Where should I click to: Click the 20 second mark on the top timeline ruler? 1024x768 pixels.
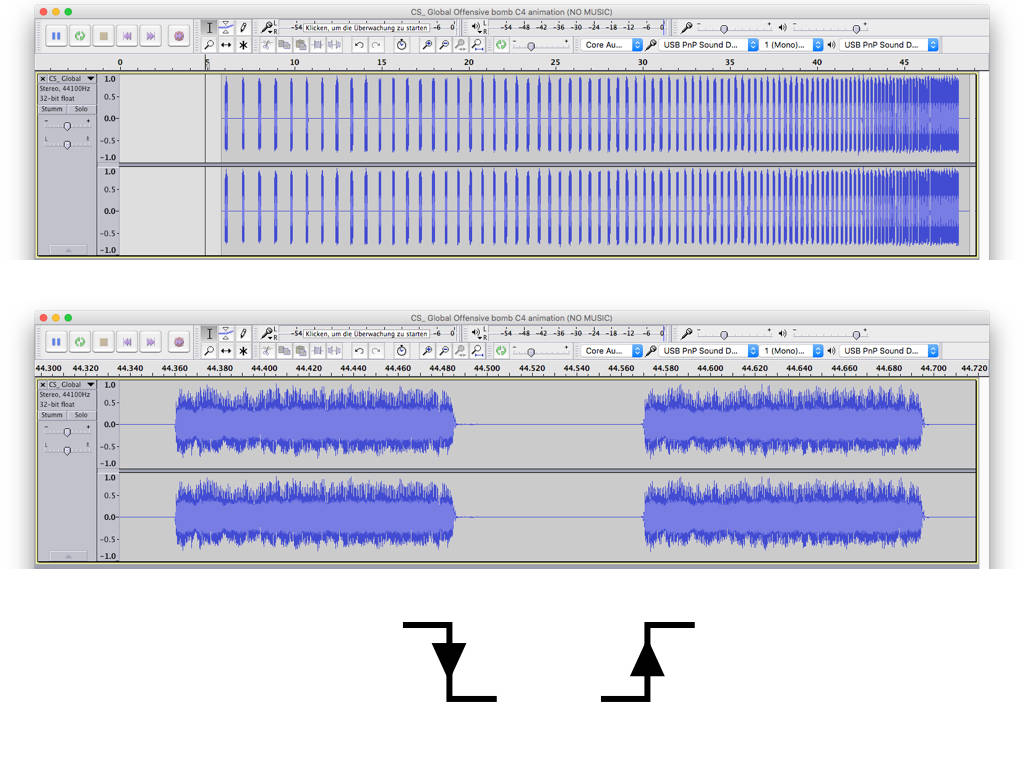[468, 63]
